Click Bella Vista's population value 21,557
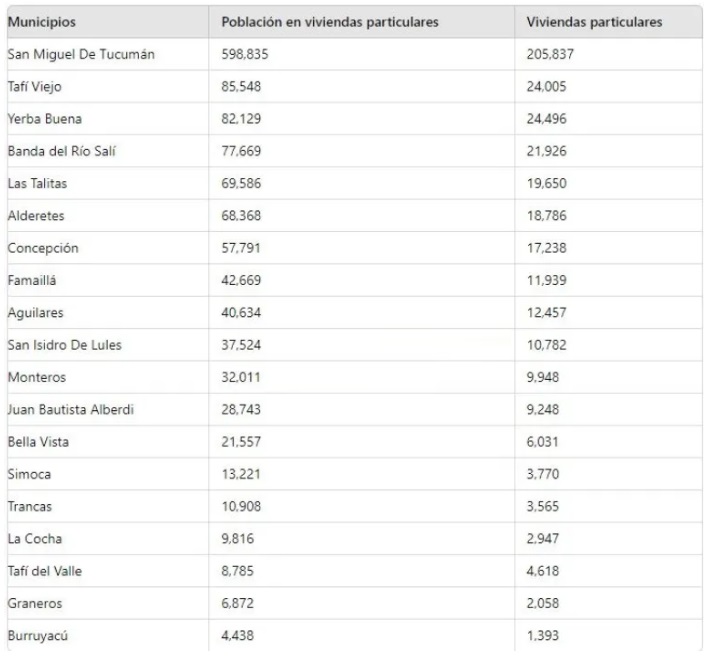Image resolution: width=707 pixels, height=671 pixels. click(243, 442)
